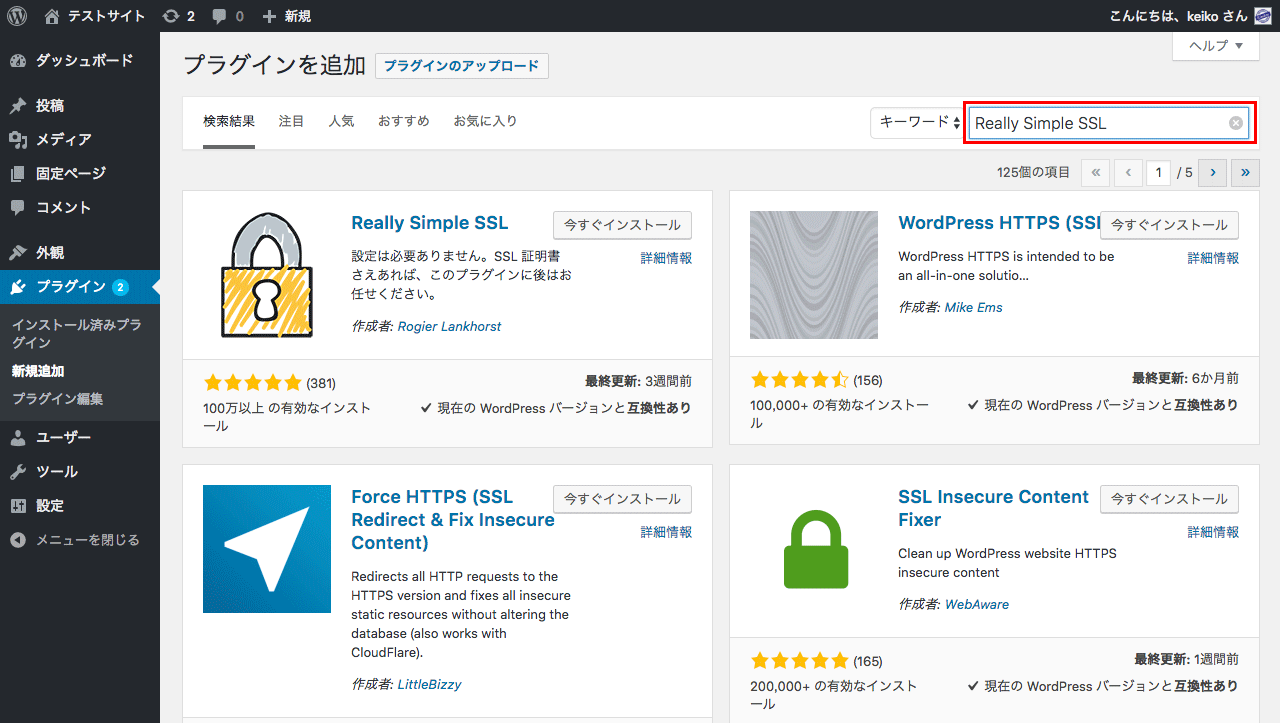The width and height of the screenshot is (1280, 723).
Task: Click the plus icon for 新規
Action: pyautogui.click(x=269, y=16)
